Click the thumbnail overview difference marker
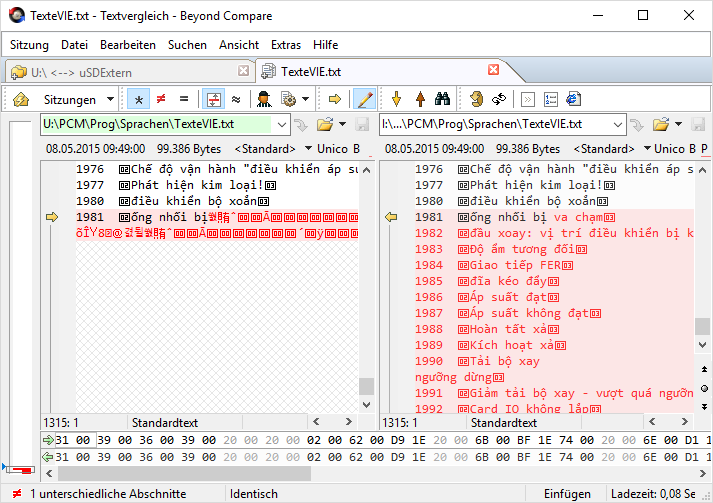This screenshot has height=503, width=713. [x=22, y=470]
